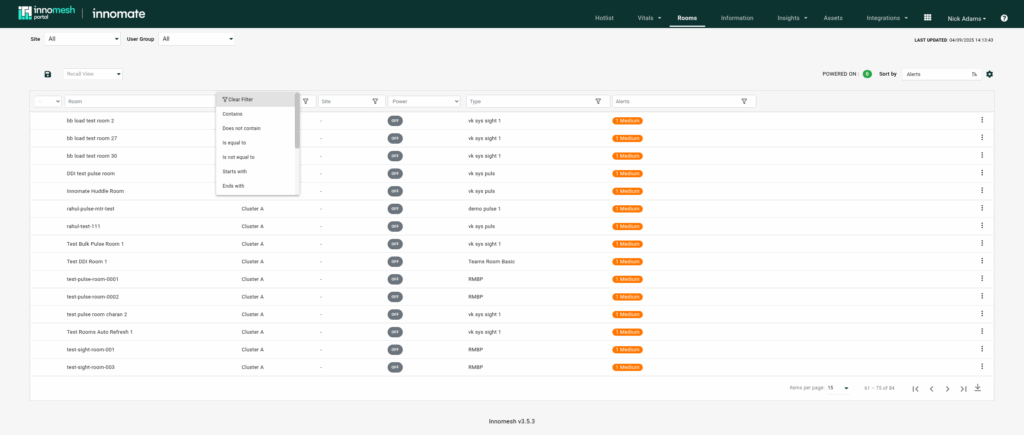1024x435 pixels.
Task: Open Site column filter funnel icon
Action: click(375, 101)
